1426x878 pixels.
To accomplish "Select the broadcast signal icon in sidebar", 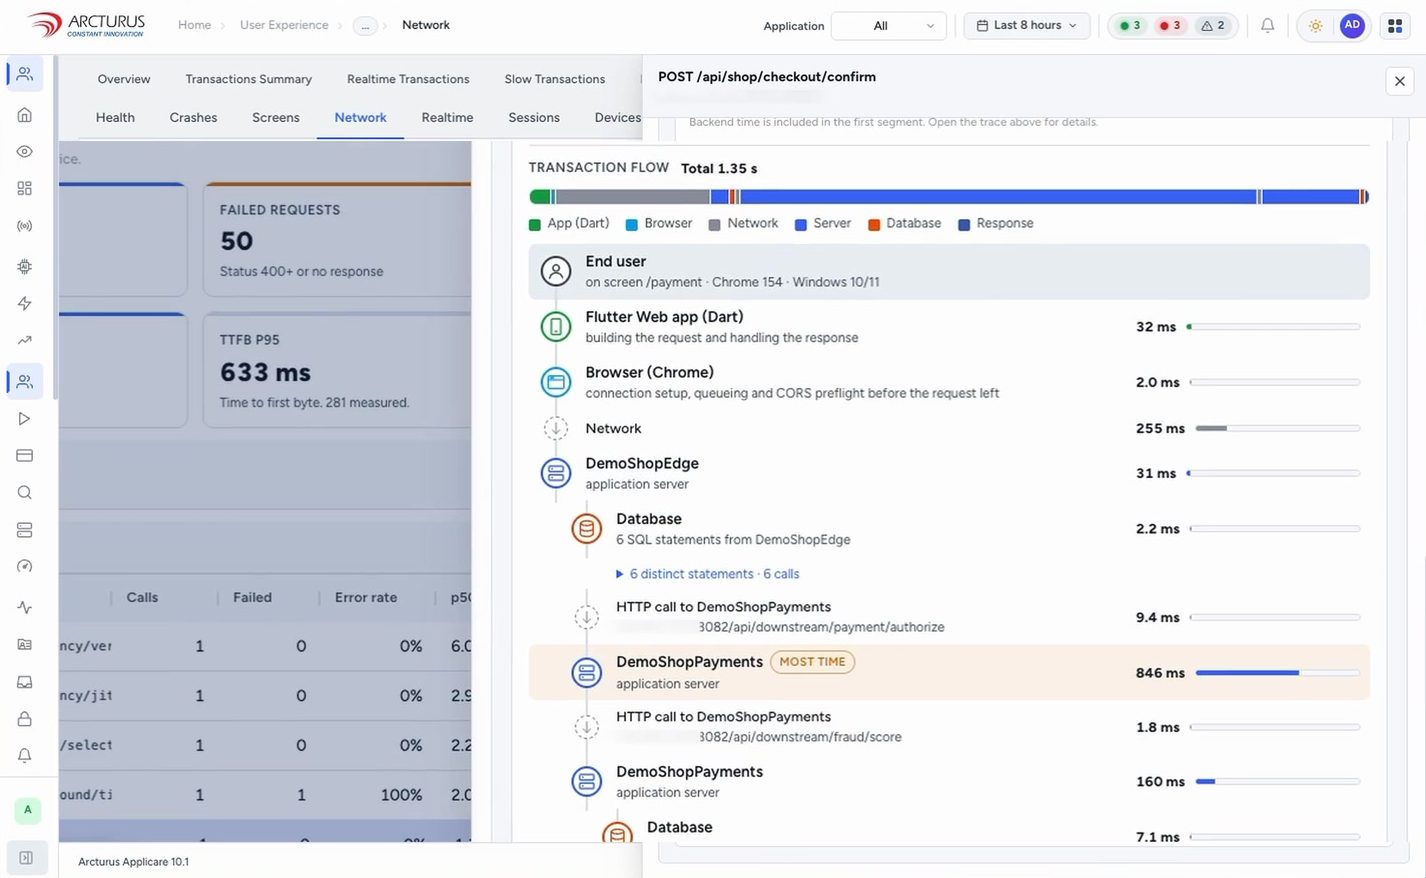I will 25,226.
